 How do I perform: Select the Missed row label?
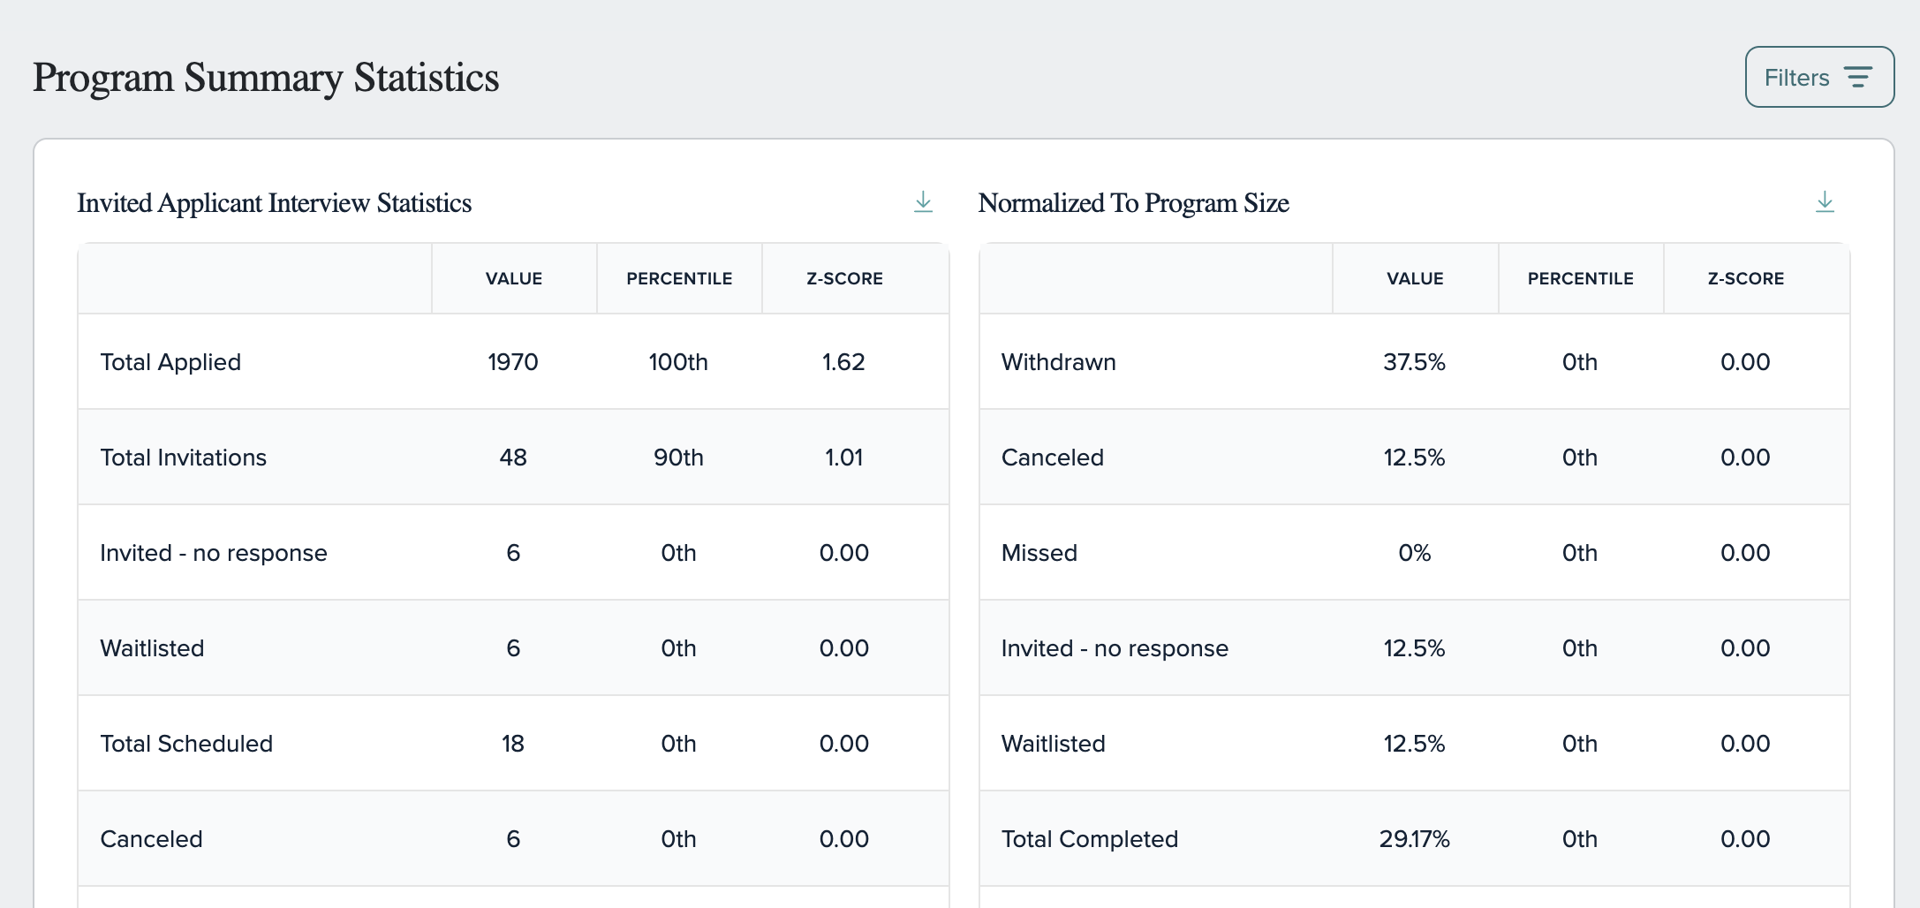[x=1039, y=553]
